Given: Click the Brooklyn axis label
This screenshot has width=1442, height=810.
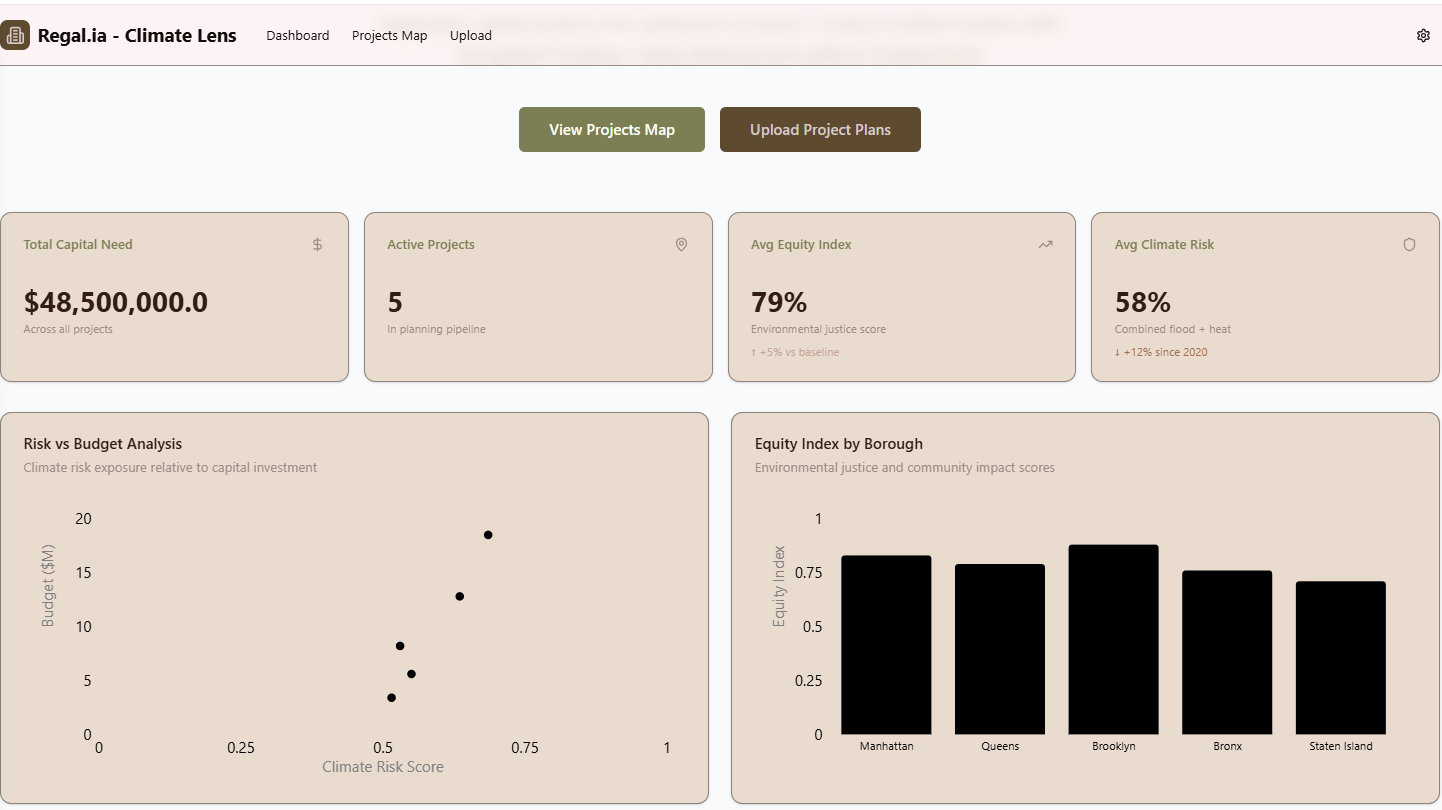Looking at the screenshot, I should pyautogui.click(x=1113, y=746).
